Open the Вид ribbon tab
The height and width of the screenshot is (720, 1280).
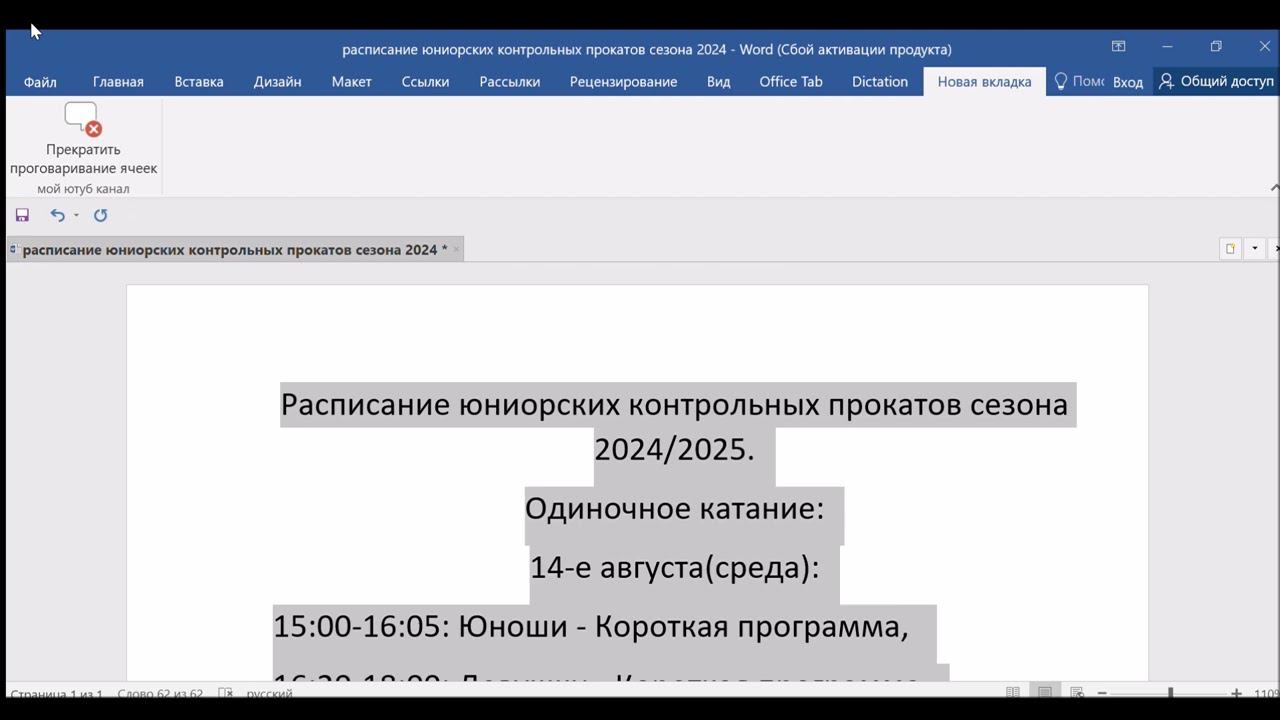(x=718, y=82)
